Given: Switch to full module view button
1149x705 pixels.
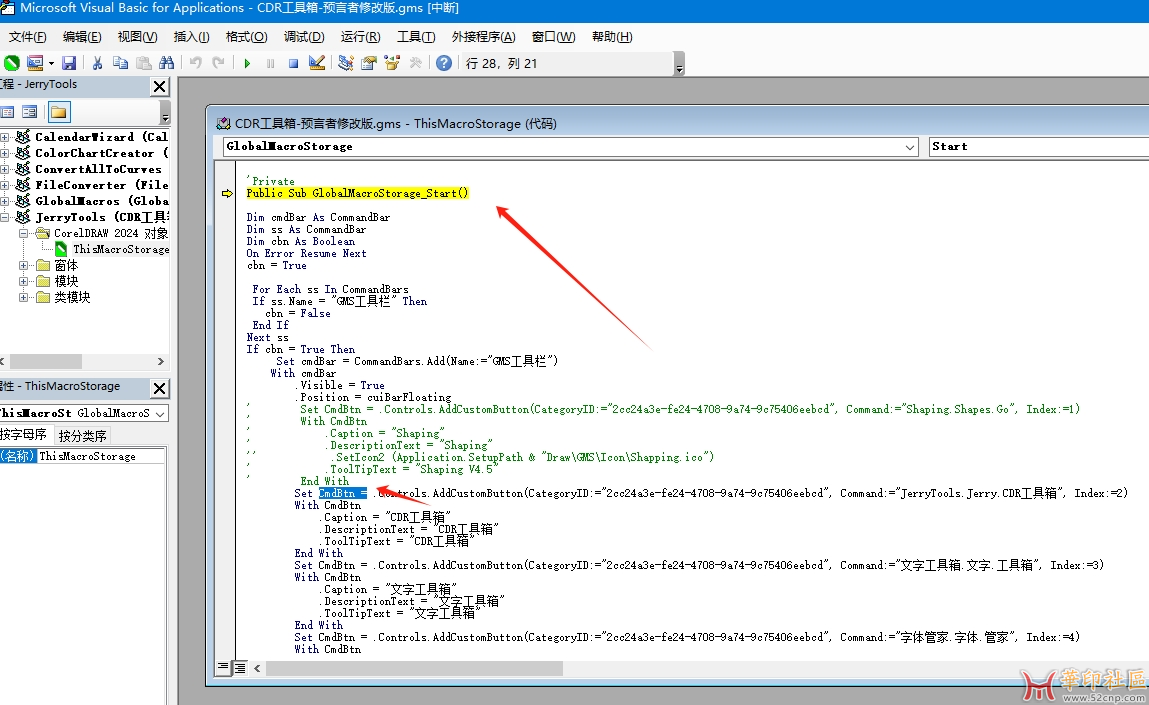Looking at the screenshot, I should [240, 668].
